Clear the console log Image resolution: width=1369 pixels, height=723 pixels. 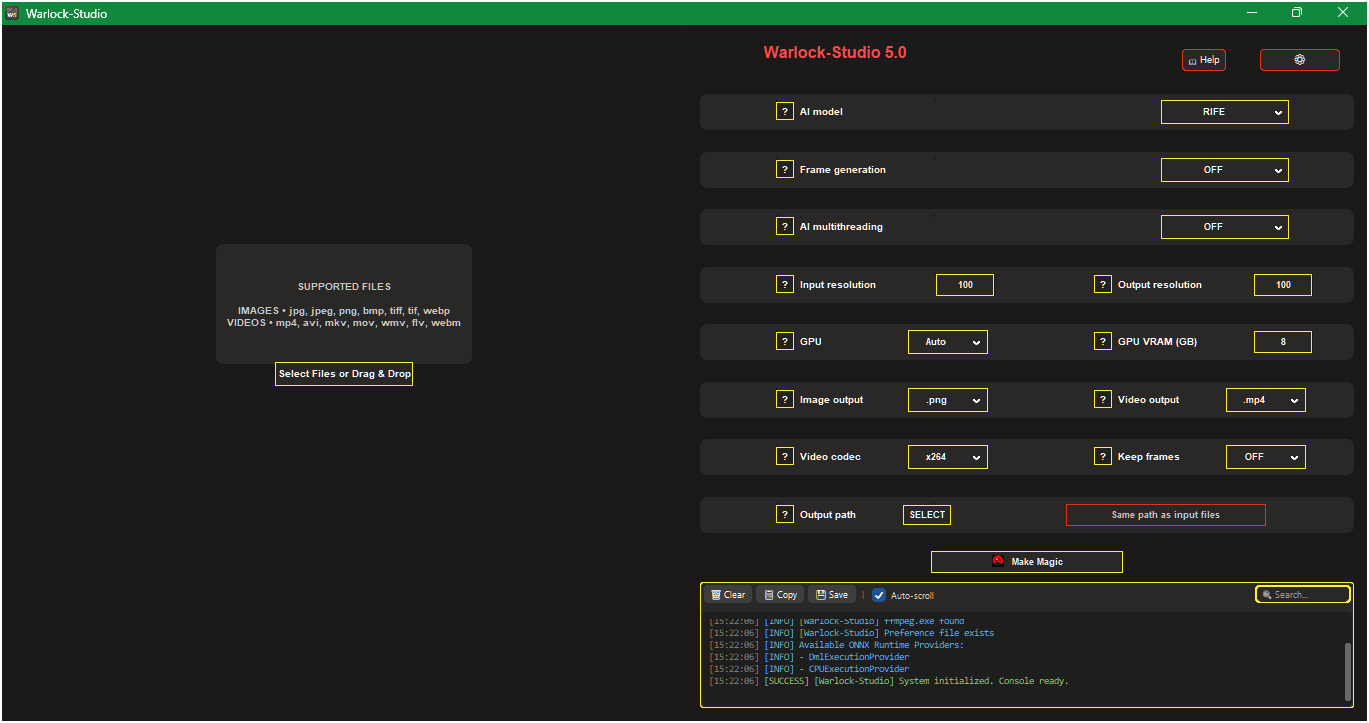click(x=728, y=595)
